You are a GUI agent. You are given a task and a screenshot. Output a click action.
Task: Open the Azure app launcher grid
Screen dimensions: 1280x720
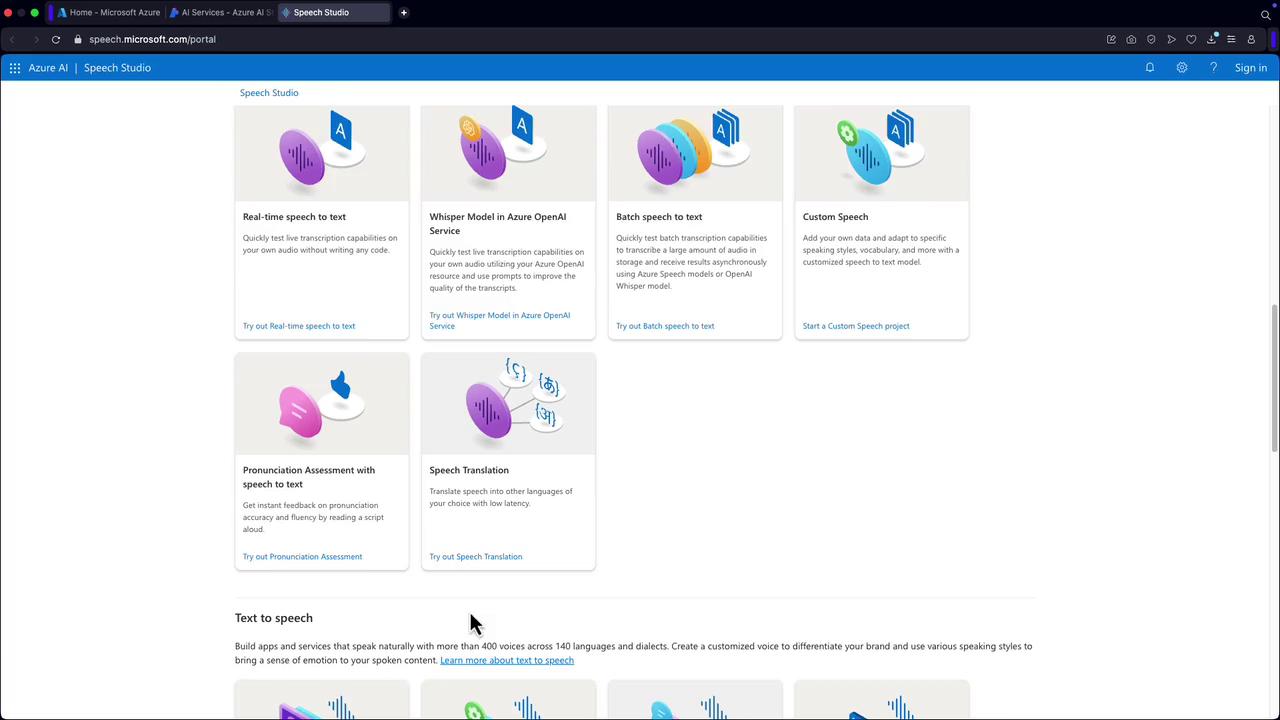coord(15,68)
